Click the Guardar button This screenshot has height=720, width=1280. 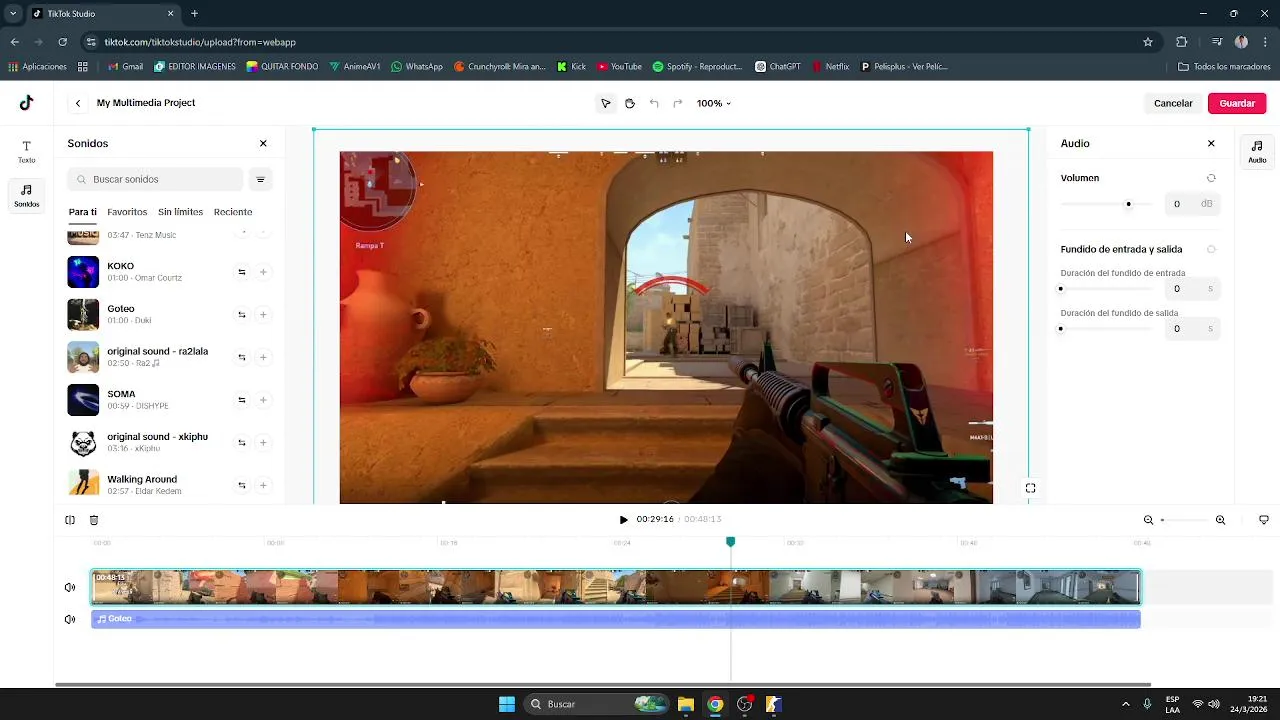(x=1237, y=103)
